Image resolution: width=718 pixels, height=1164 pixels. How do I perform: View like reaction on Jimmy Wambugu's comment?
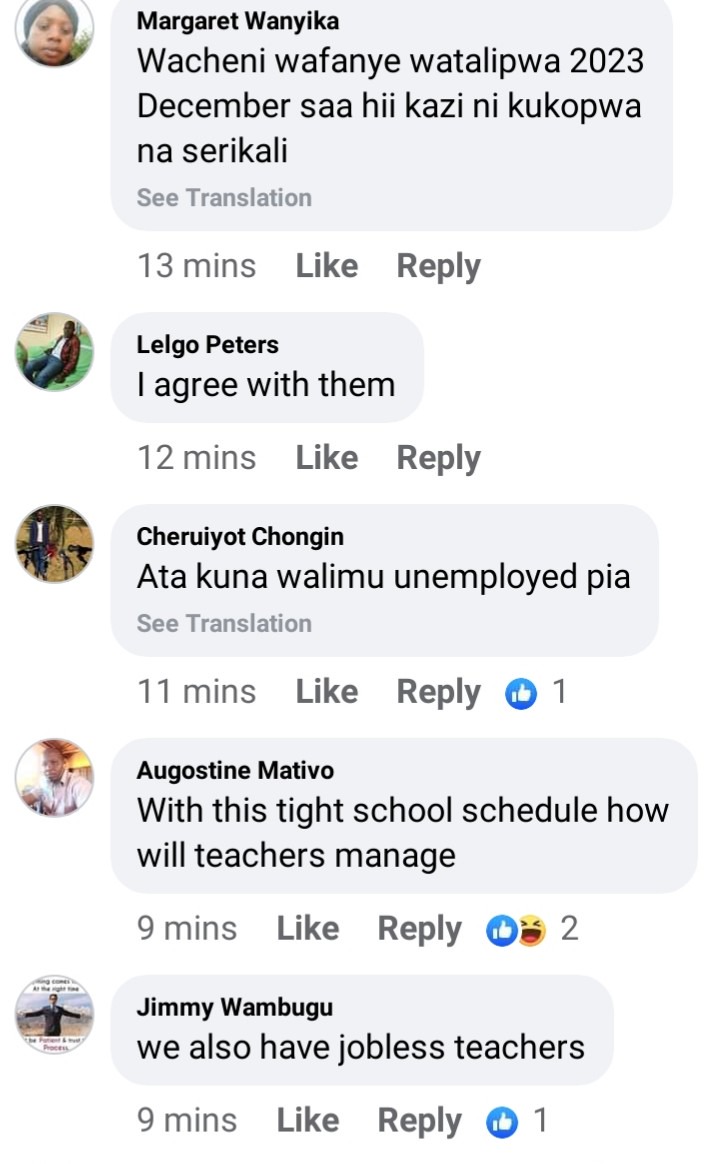[x=517, y=1121]
